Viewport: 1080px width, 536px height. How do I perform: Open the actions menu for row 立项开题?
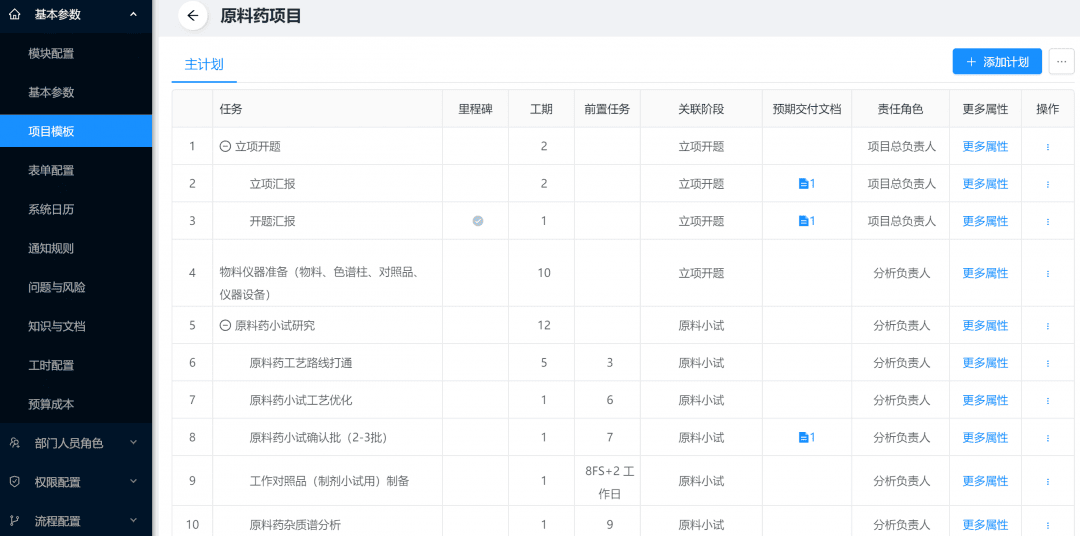click(1048, 147)
